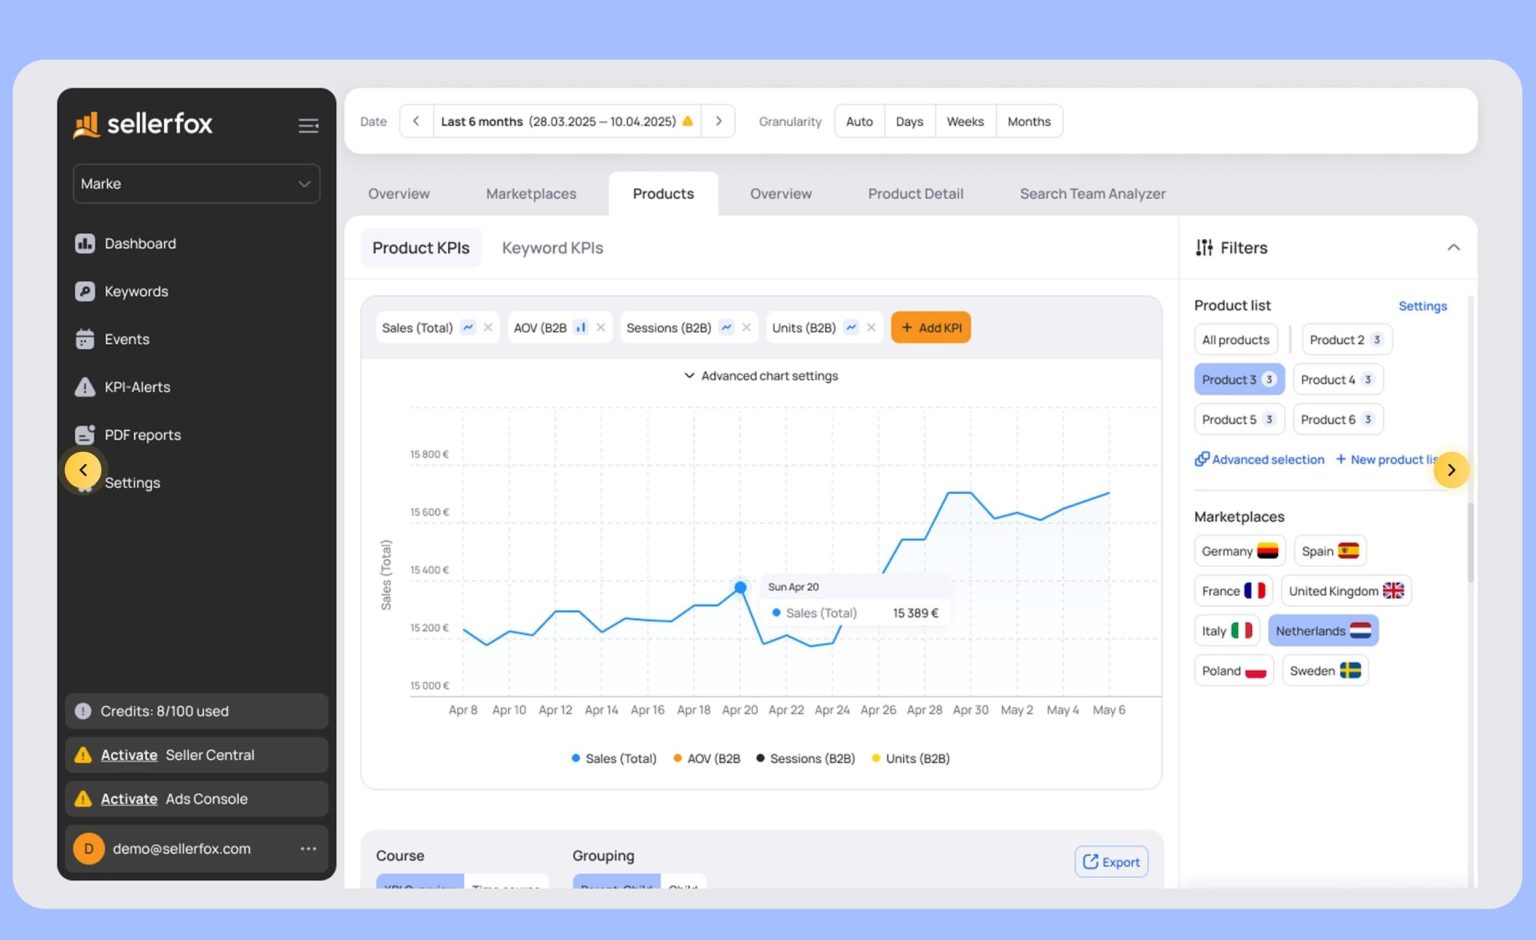Open Advanced selection link
This screenshot has width=1536, height=940.
click(x=1259, y=459)
